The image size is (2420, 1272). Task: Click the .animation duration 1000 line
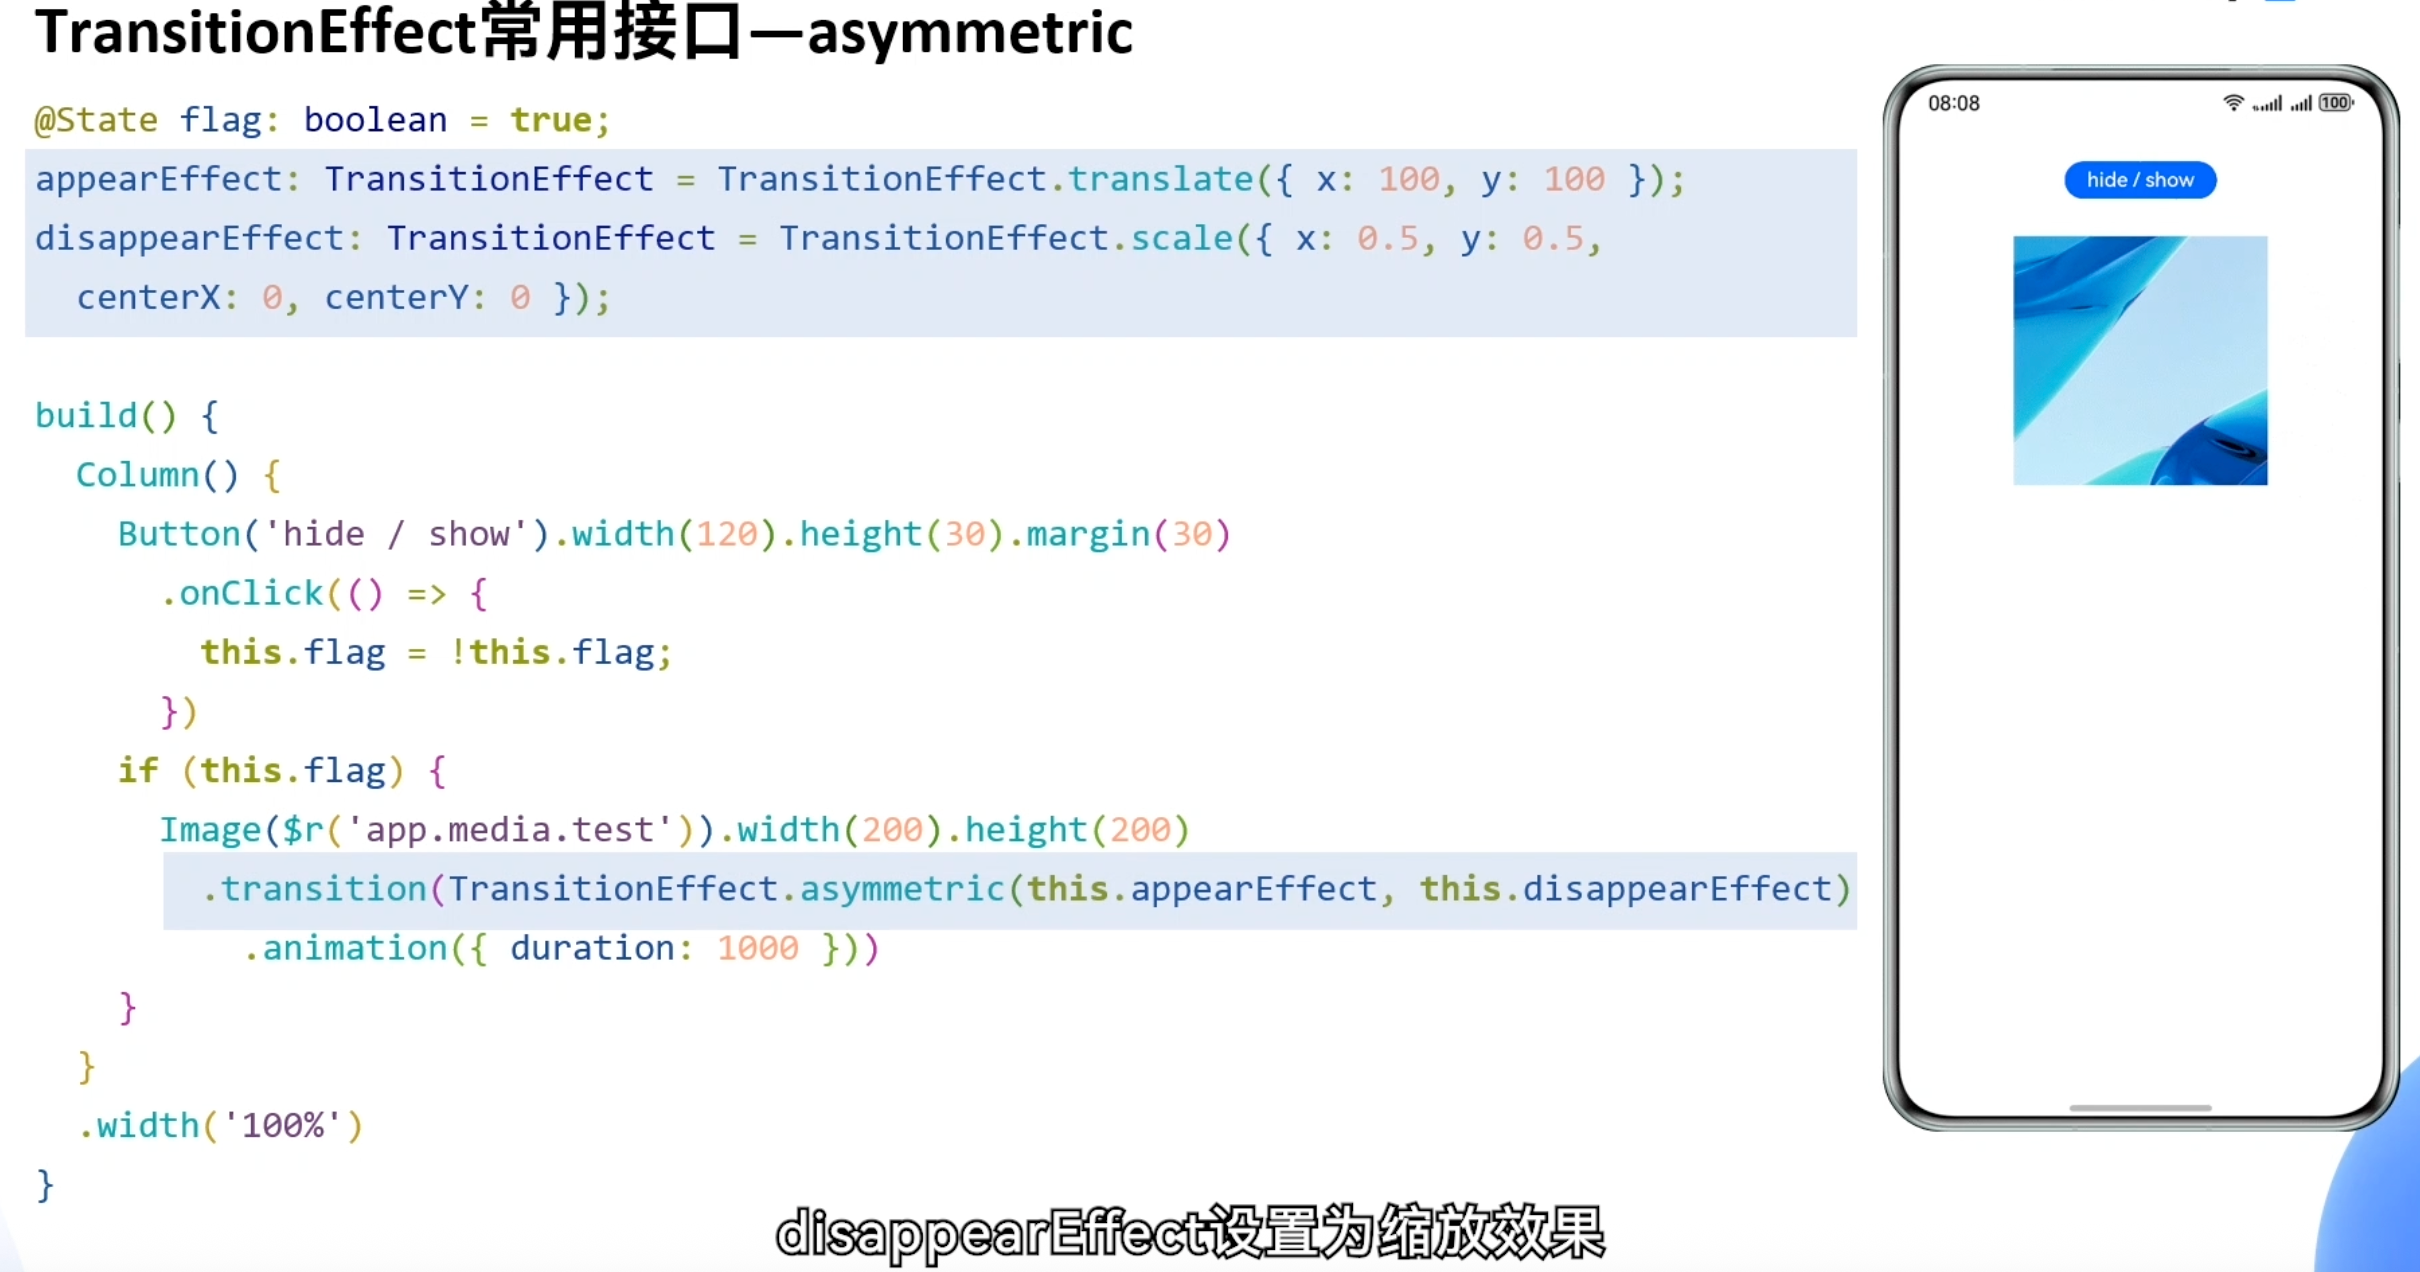pyautogui.click(x=560, y=948)
